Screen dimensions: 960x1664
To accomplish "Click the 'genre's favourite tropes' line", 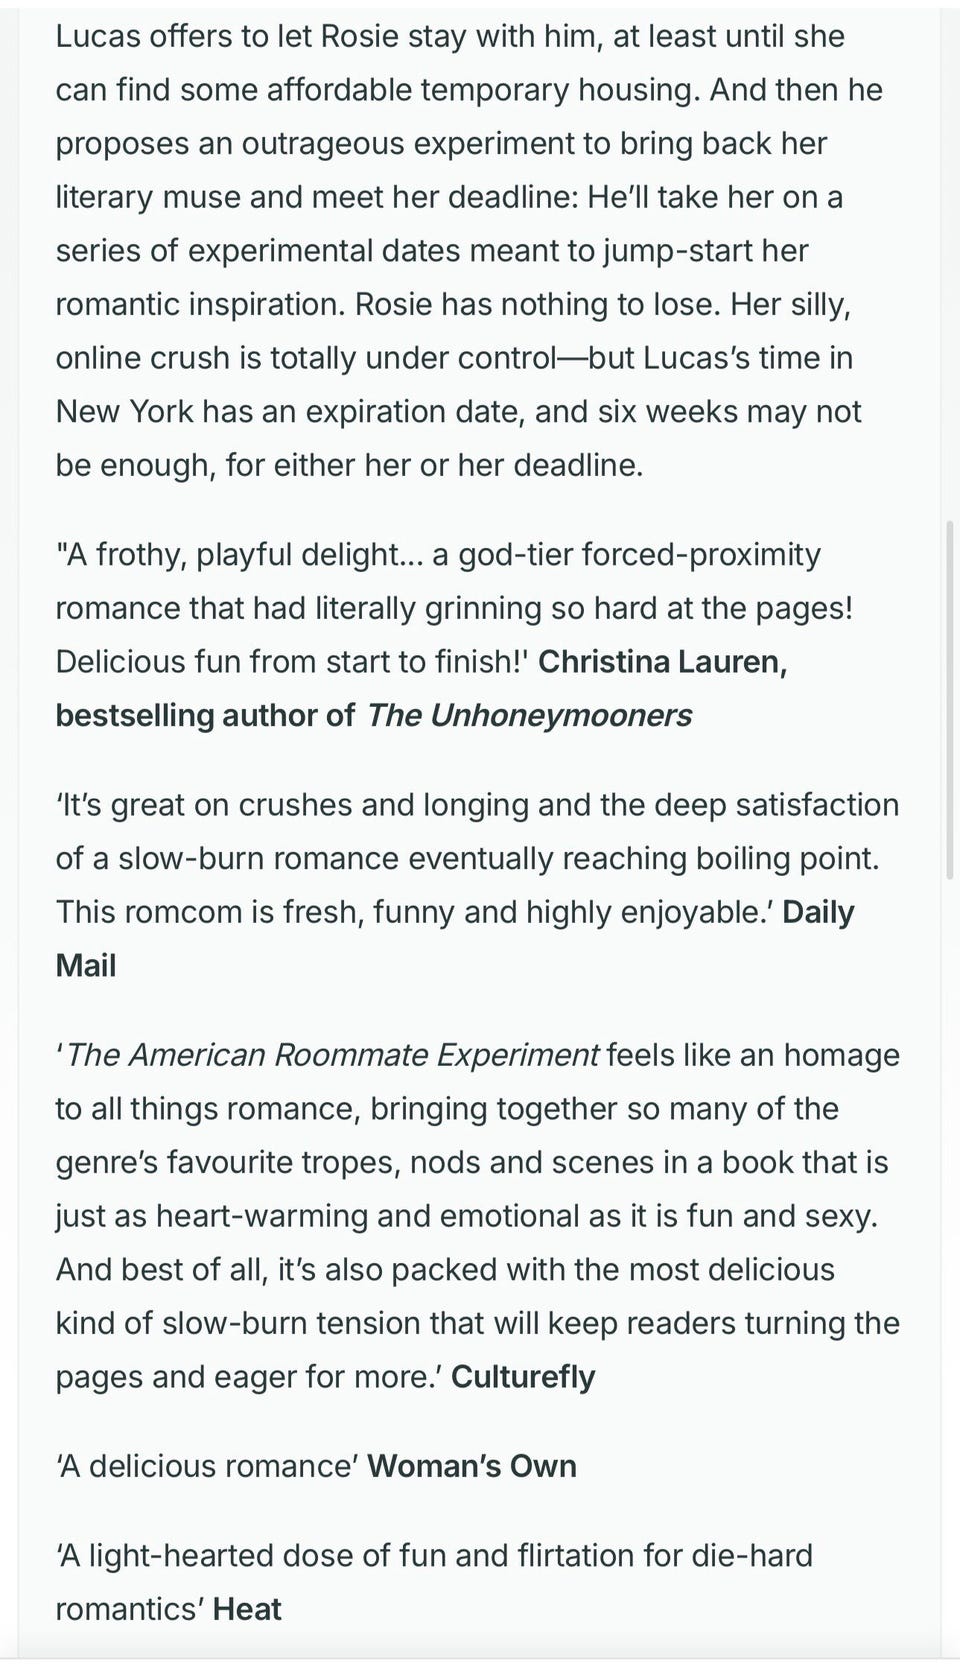I will [x=472, y=1162].
